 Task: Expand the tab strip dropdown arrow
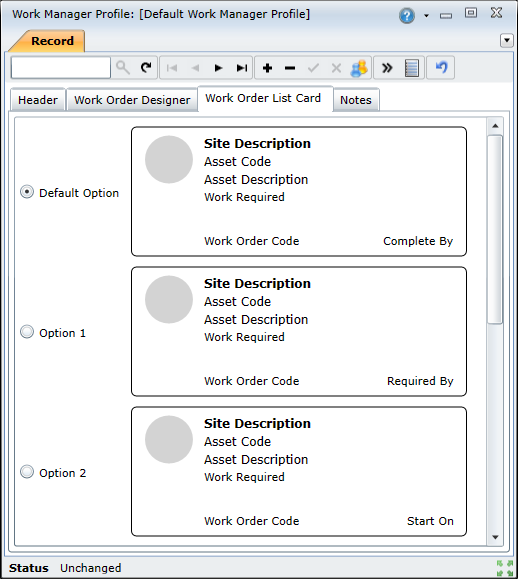(507, 40)
